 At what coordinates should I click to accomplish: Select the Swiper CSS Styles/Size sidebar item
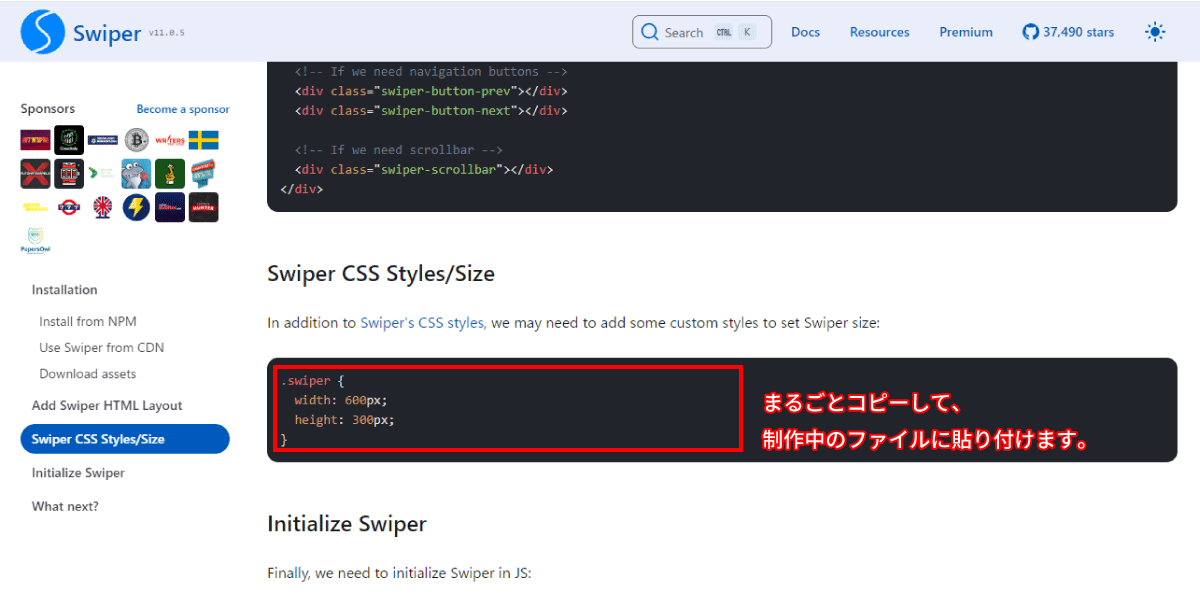pos(125,439)
